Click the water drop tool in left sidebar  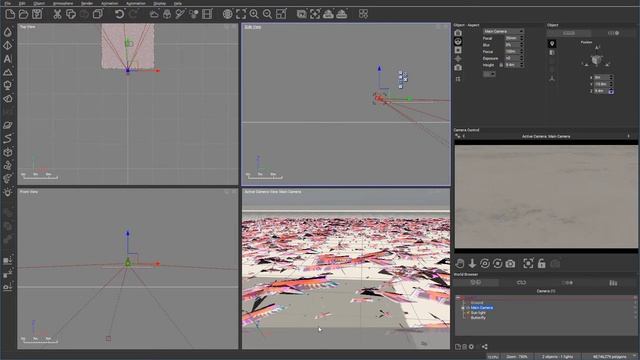8,32
